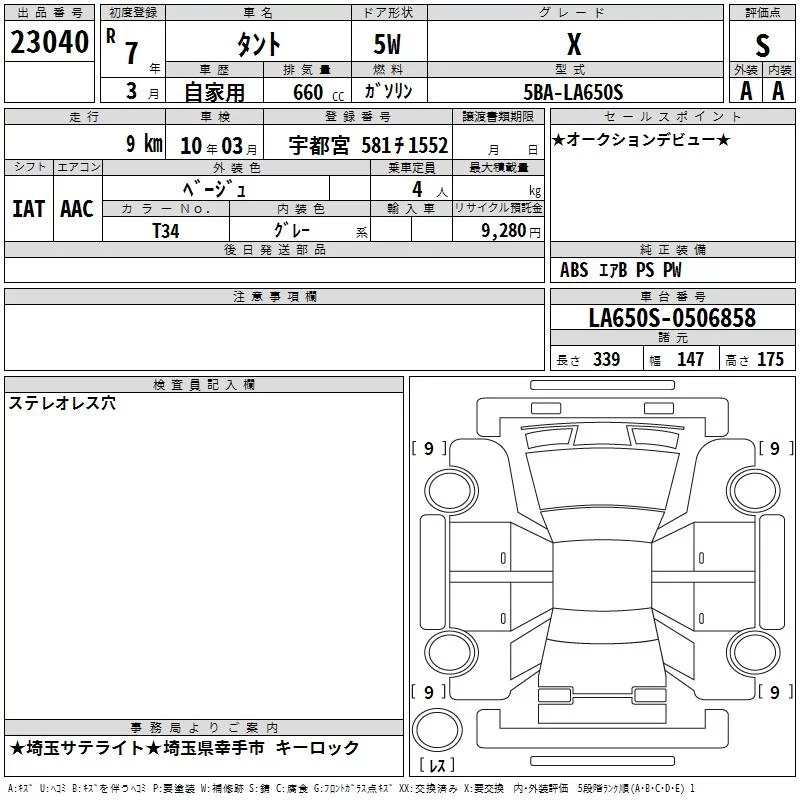800x800 pixels.
Task: Click the A grade under 外装
Action: click(746, 91)
